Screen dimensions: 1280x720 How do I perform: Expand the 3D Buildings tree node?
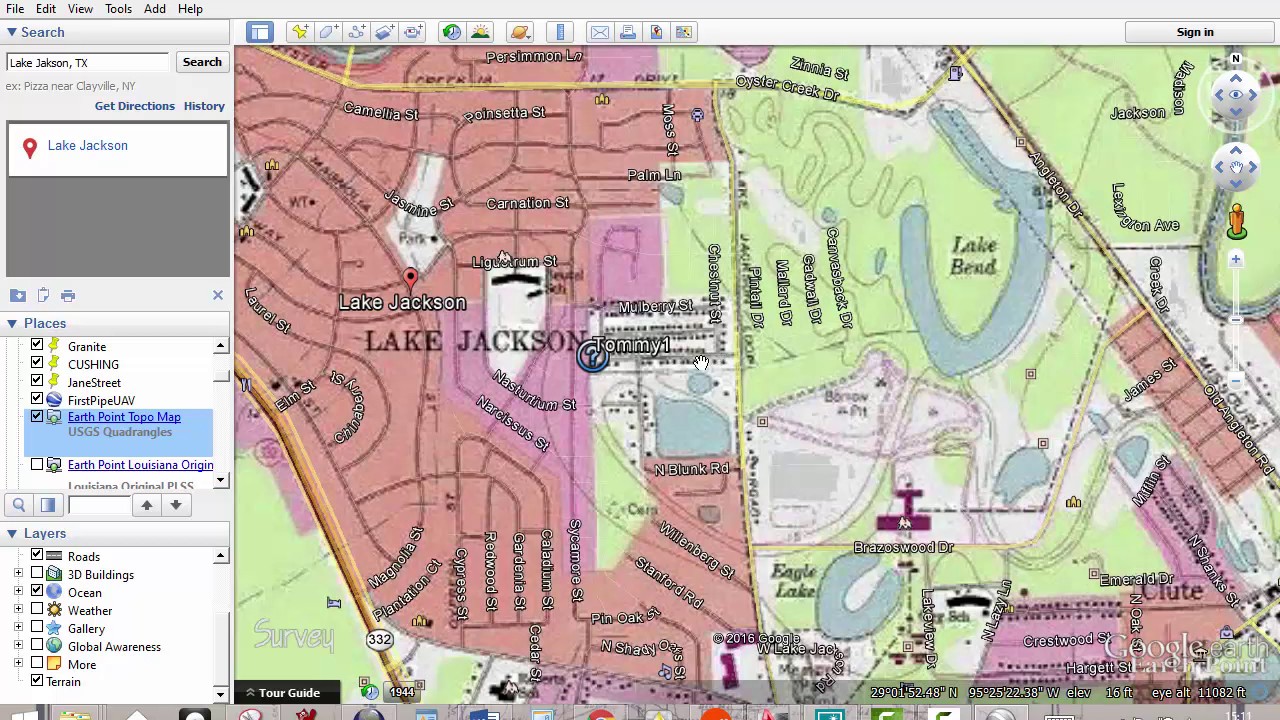click(18, 573)
